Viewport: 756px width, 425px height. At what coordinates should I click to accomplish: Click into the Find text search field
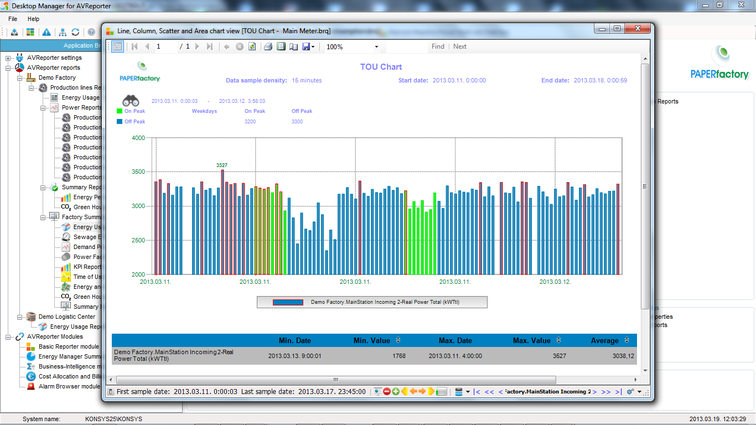pos(405,47)
